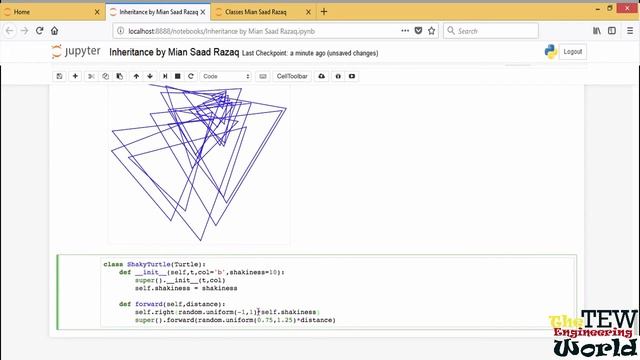Save the notebook with the floppy disk icon
The image size is (640, 360).
pyautogui.click(x=59, y=76)
